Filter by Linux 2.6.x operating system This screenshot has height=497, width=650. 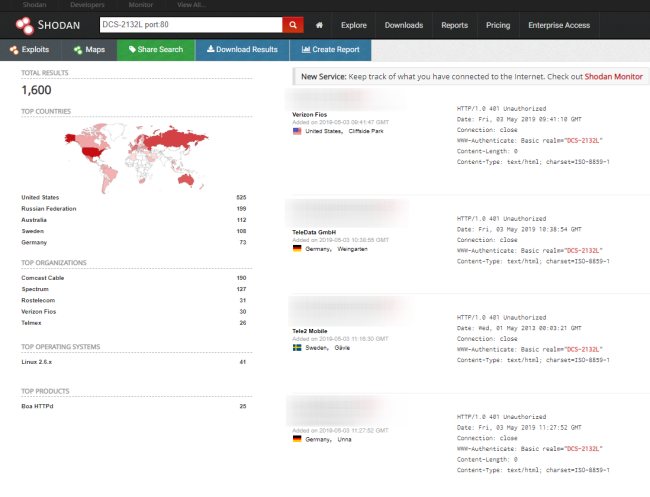coord(36,362)
